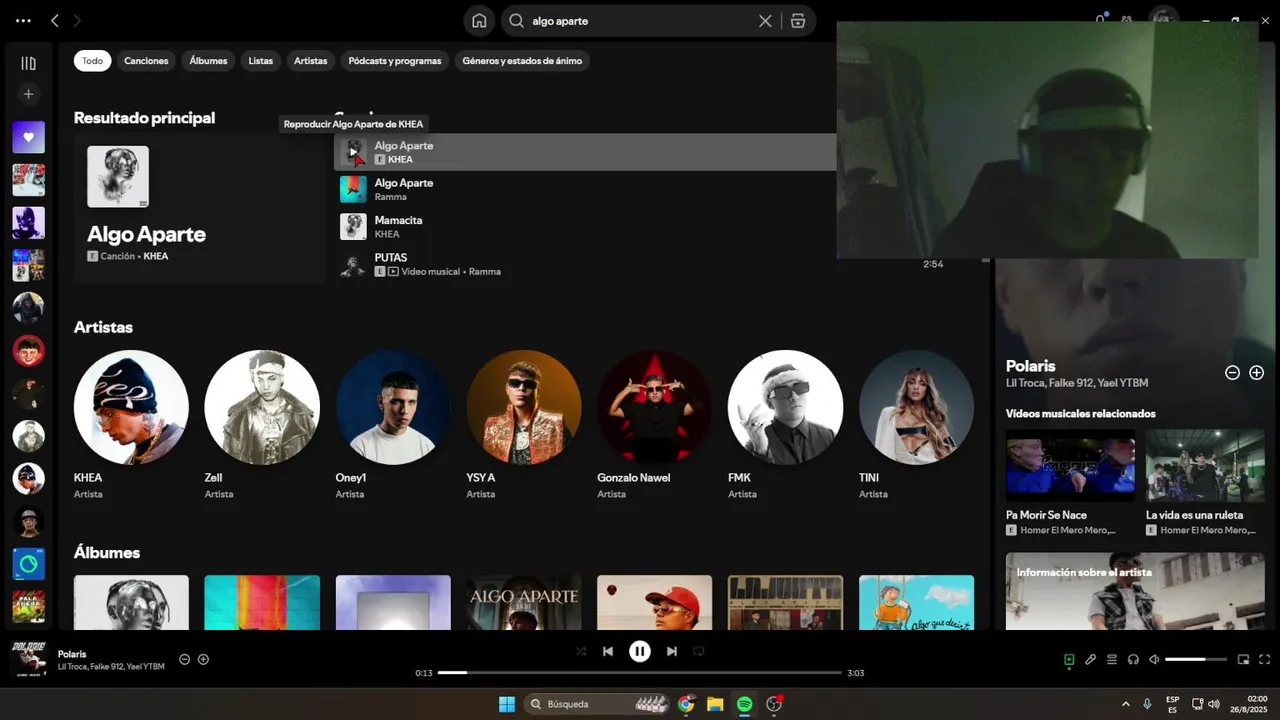Open the album cover titled ALGO APARTE
The width and height of the screenshot is (1280, 720).
tap(524, 602)
